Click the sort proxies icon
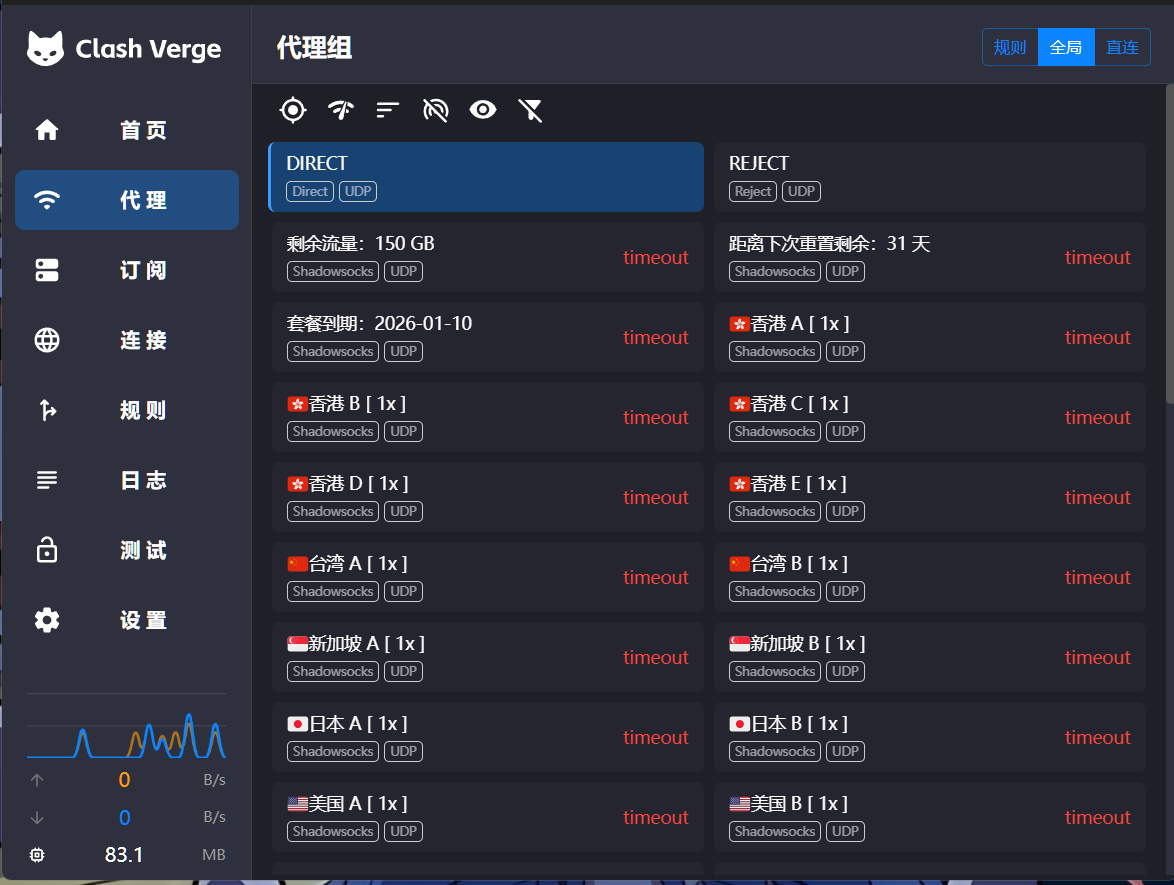This screenshot has height=885, width=1174. 388,110
